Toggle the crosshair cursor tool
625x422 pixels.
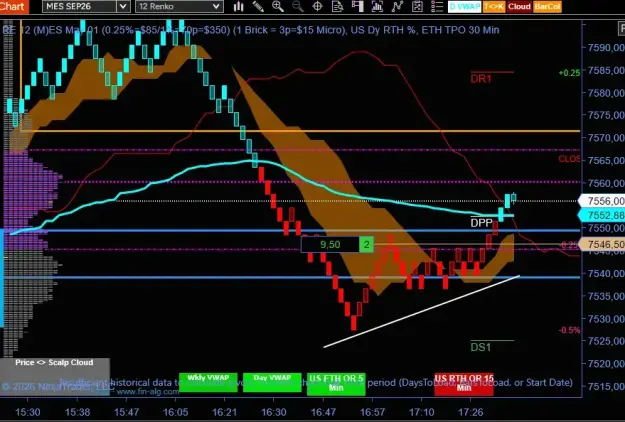click(317, 7)
